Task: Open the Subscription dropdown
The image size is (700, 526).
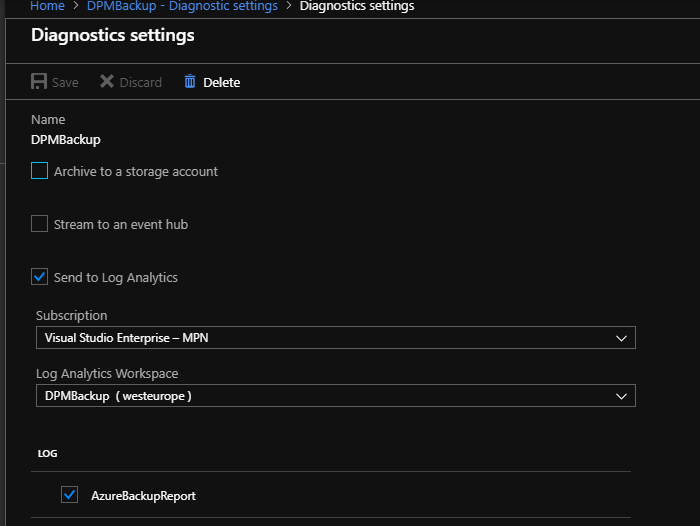Action: [x=336, y=338]
